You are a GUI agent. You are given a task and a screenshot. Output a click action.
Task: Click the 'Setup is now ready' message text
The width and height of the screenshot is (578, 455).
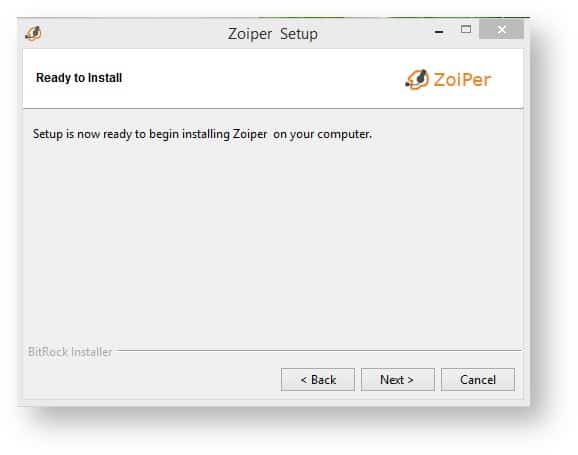pos(202,134)
